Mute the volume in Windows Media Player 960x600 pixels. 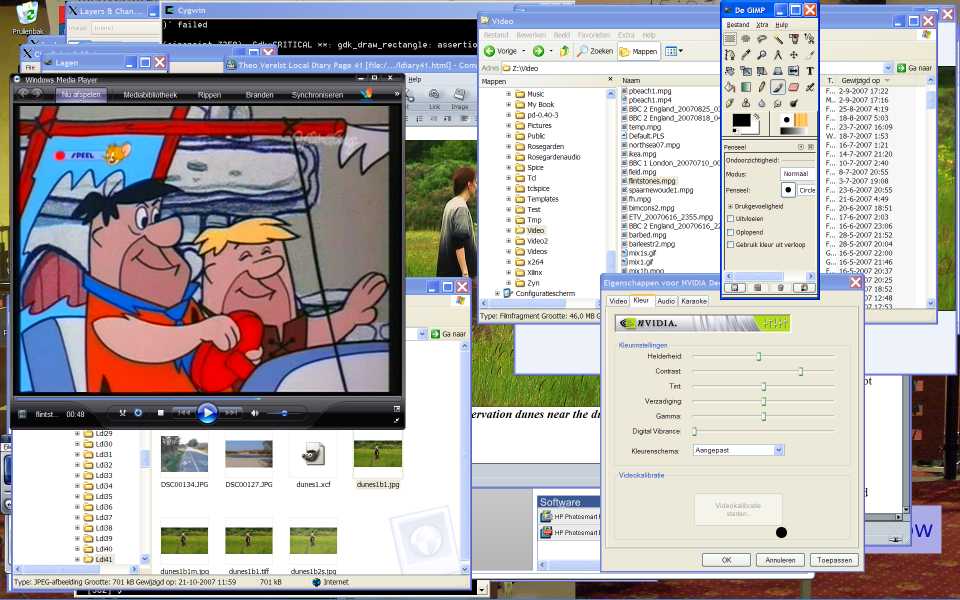(255, 413)
